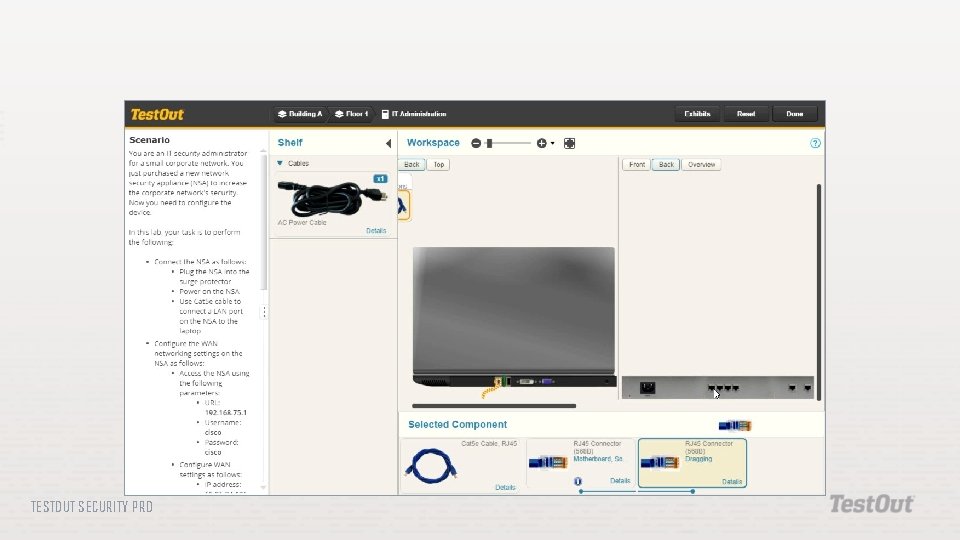Image resolution: width=960 pixels, height=540 pixels.
Task: Click the laptop's connected Ethernet port
Action: click(x=498, y=381)
